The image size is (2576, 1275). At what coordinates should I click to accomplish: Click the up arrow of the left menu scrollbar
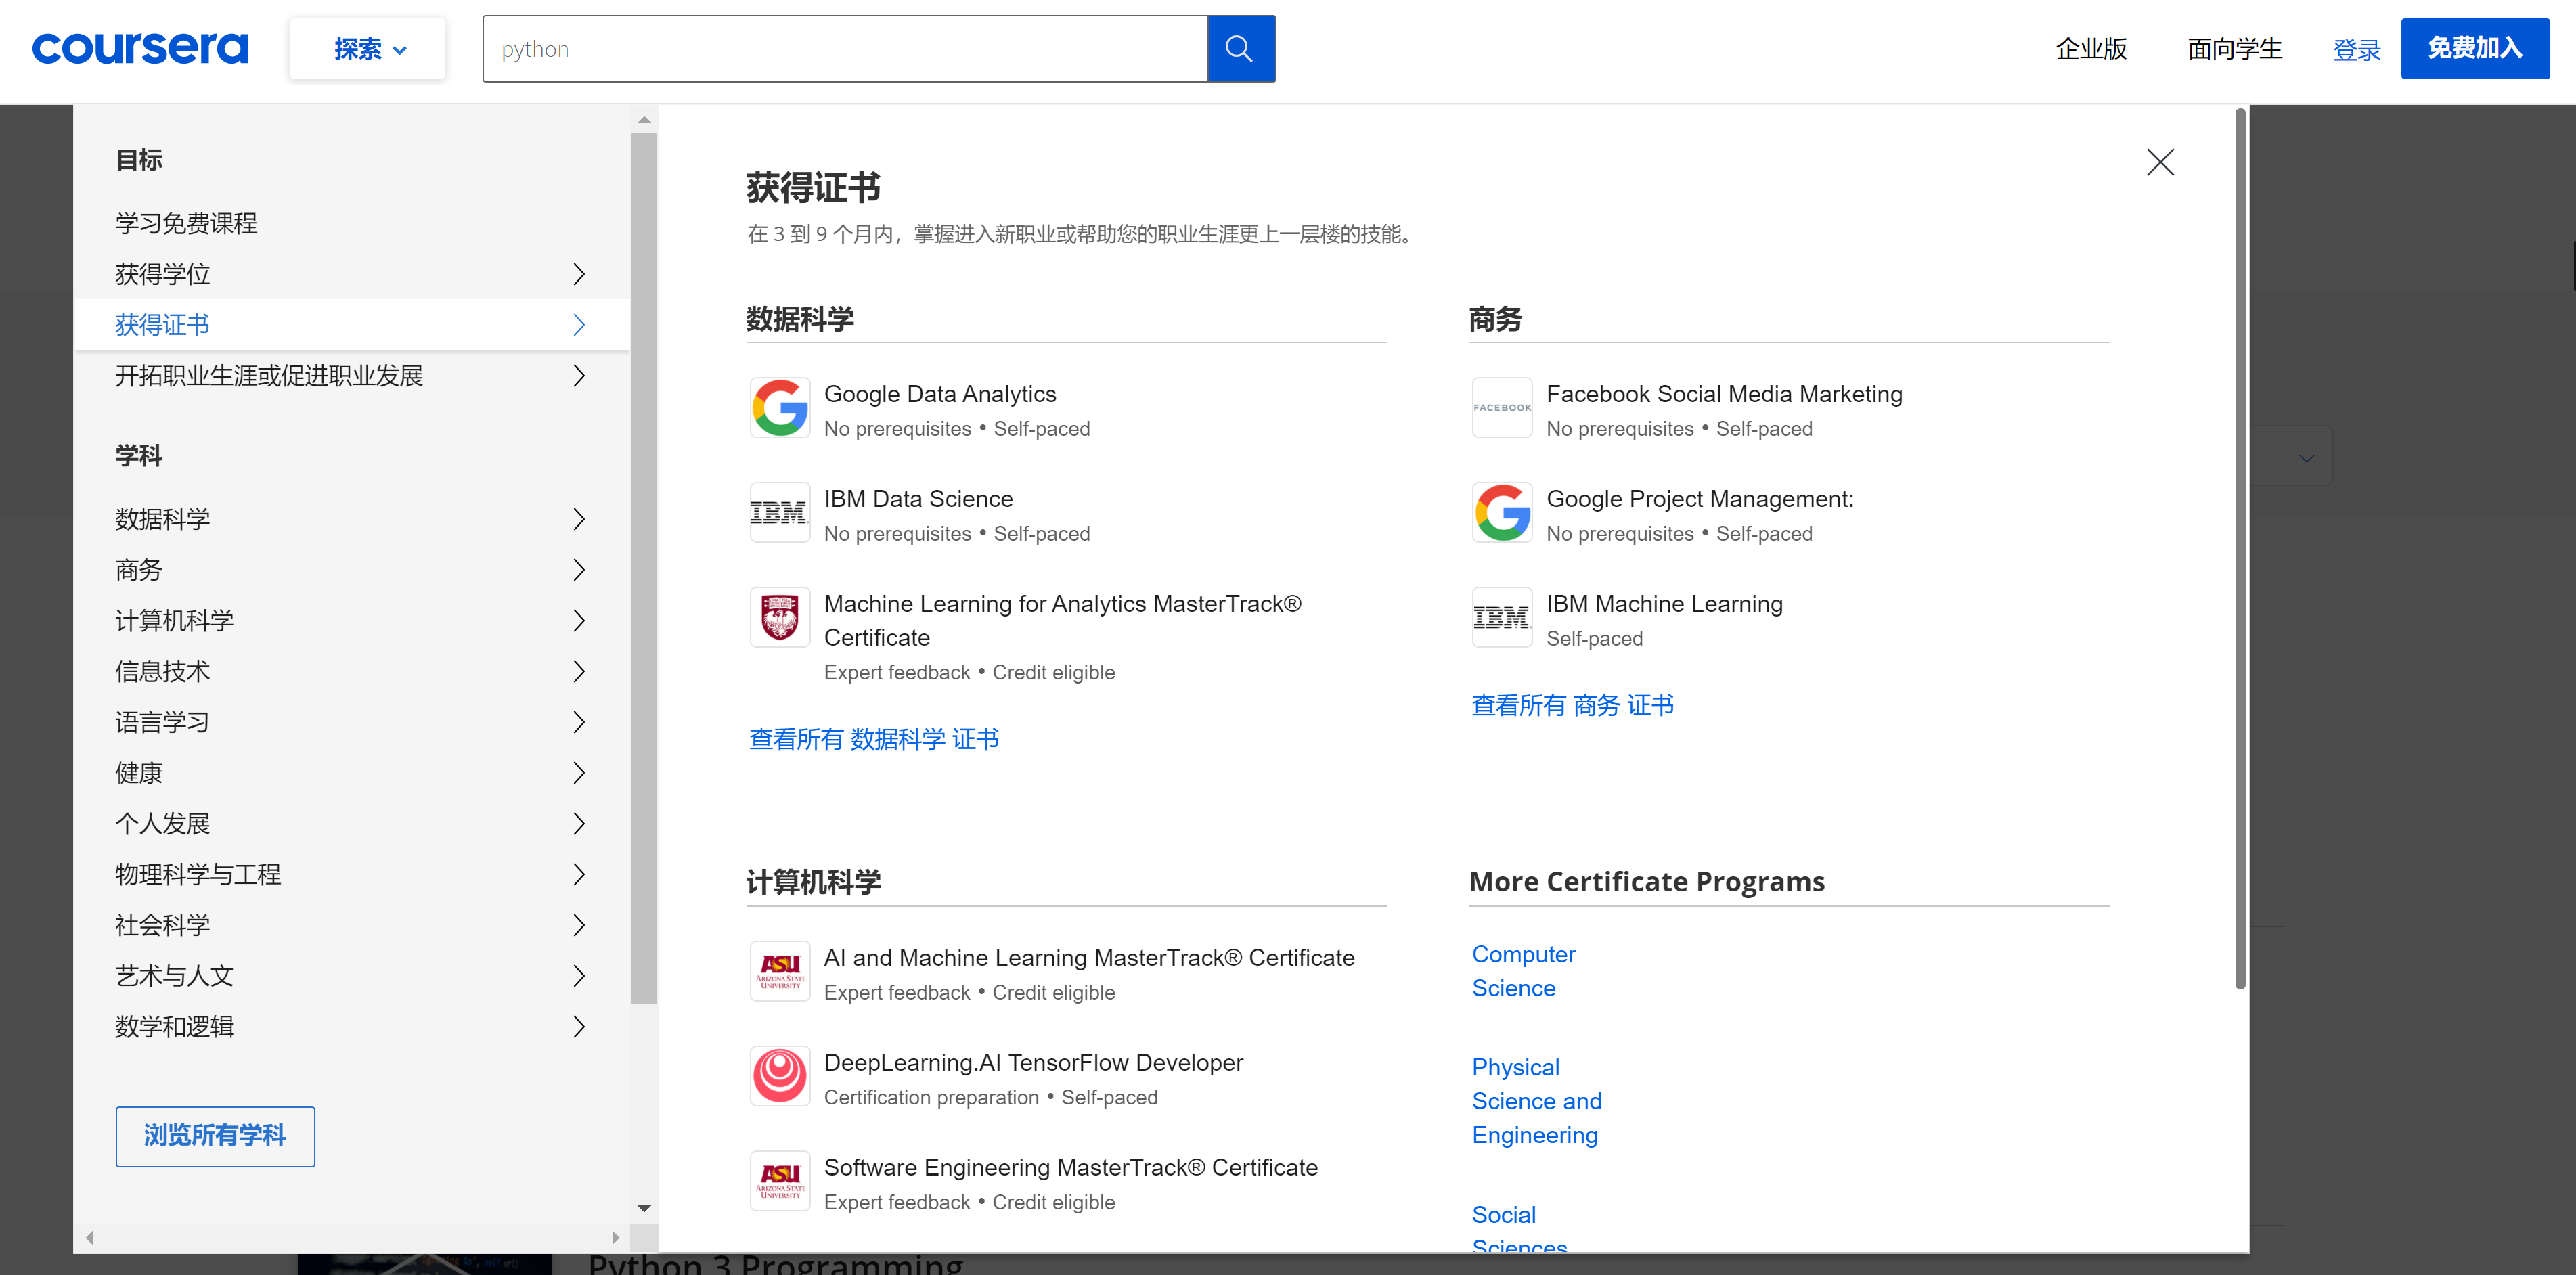click(644, 120)
